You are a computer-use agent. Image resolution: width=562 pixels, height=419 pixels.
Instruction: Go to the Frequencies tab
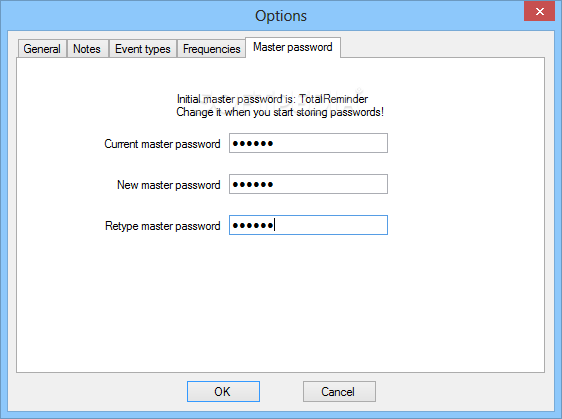tap(211, 48)
